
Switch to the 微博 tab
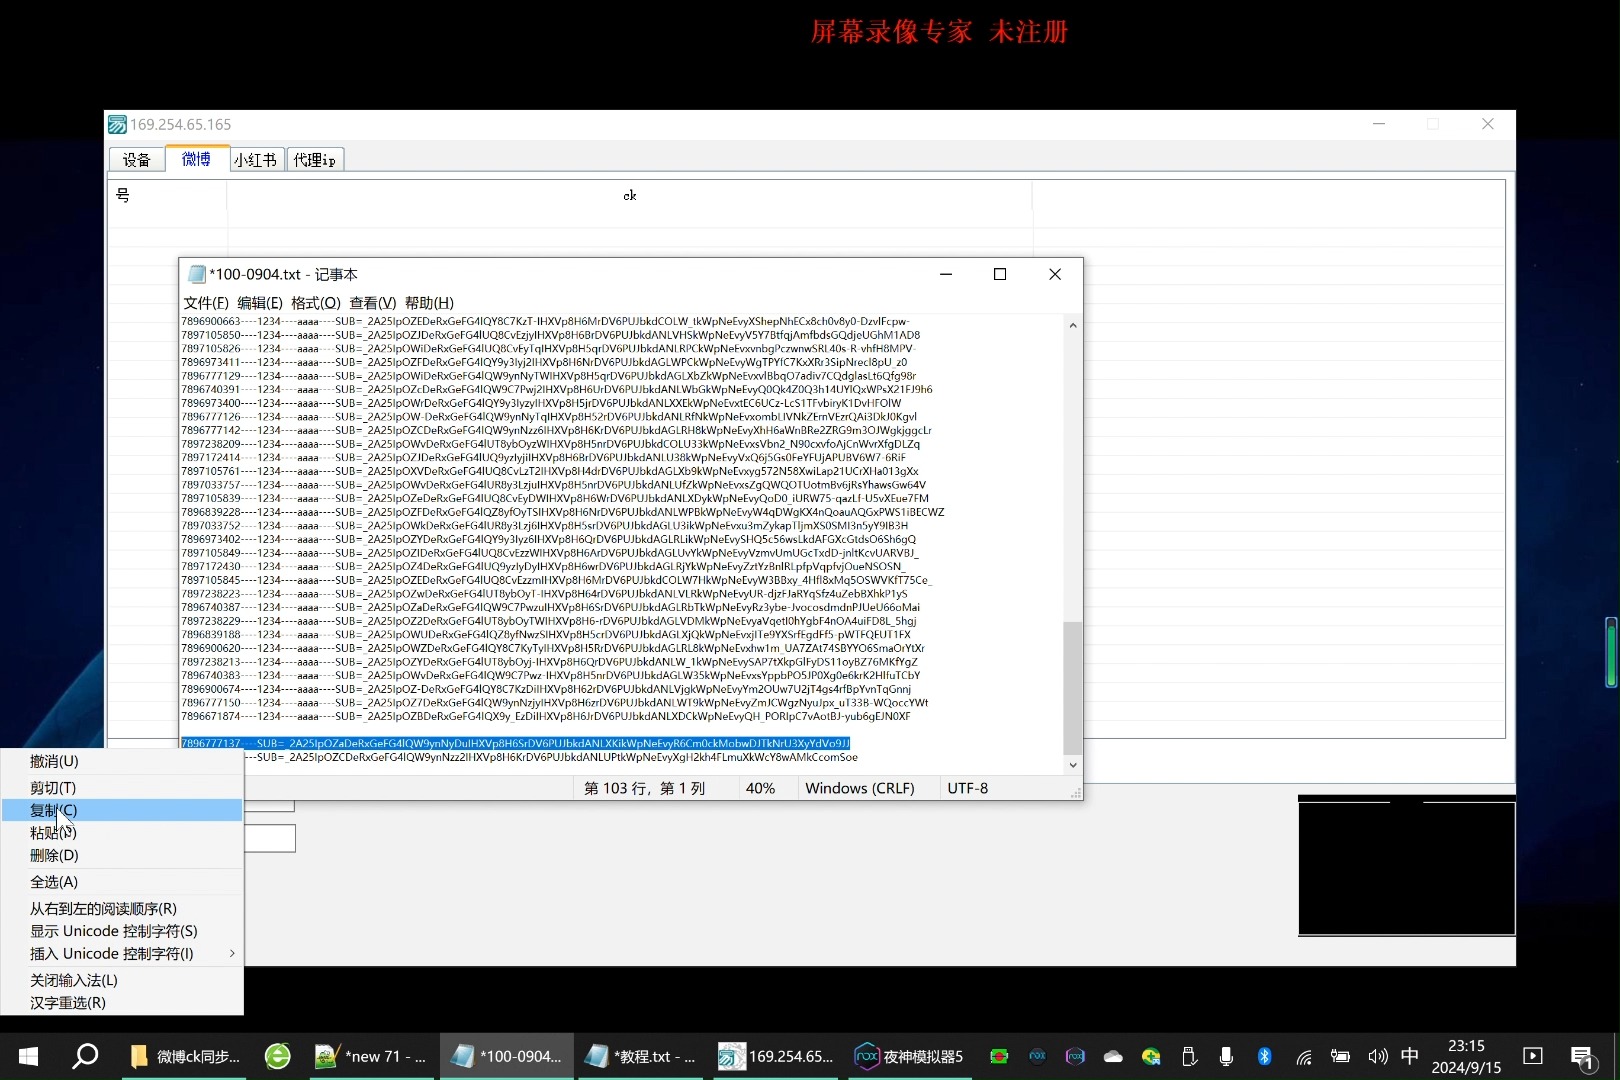(197, 159)
